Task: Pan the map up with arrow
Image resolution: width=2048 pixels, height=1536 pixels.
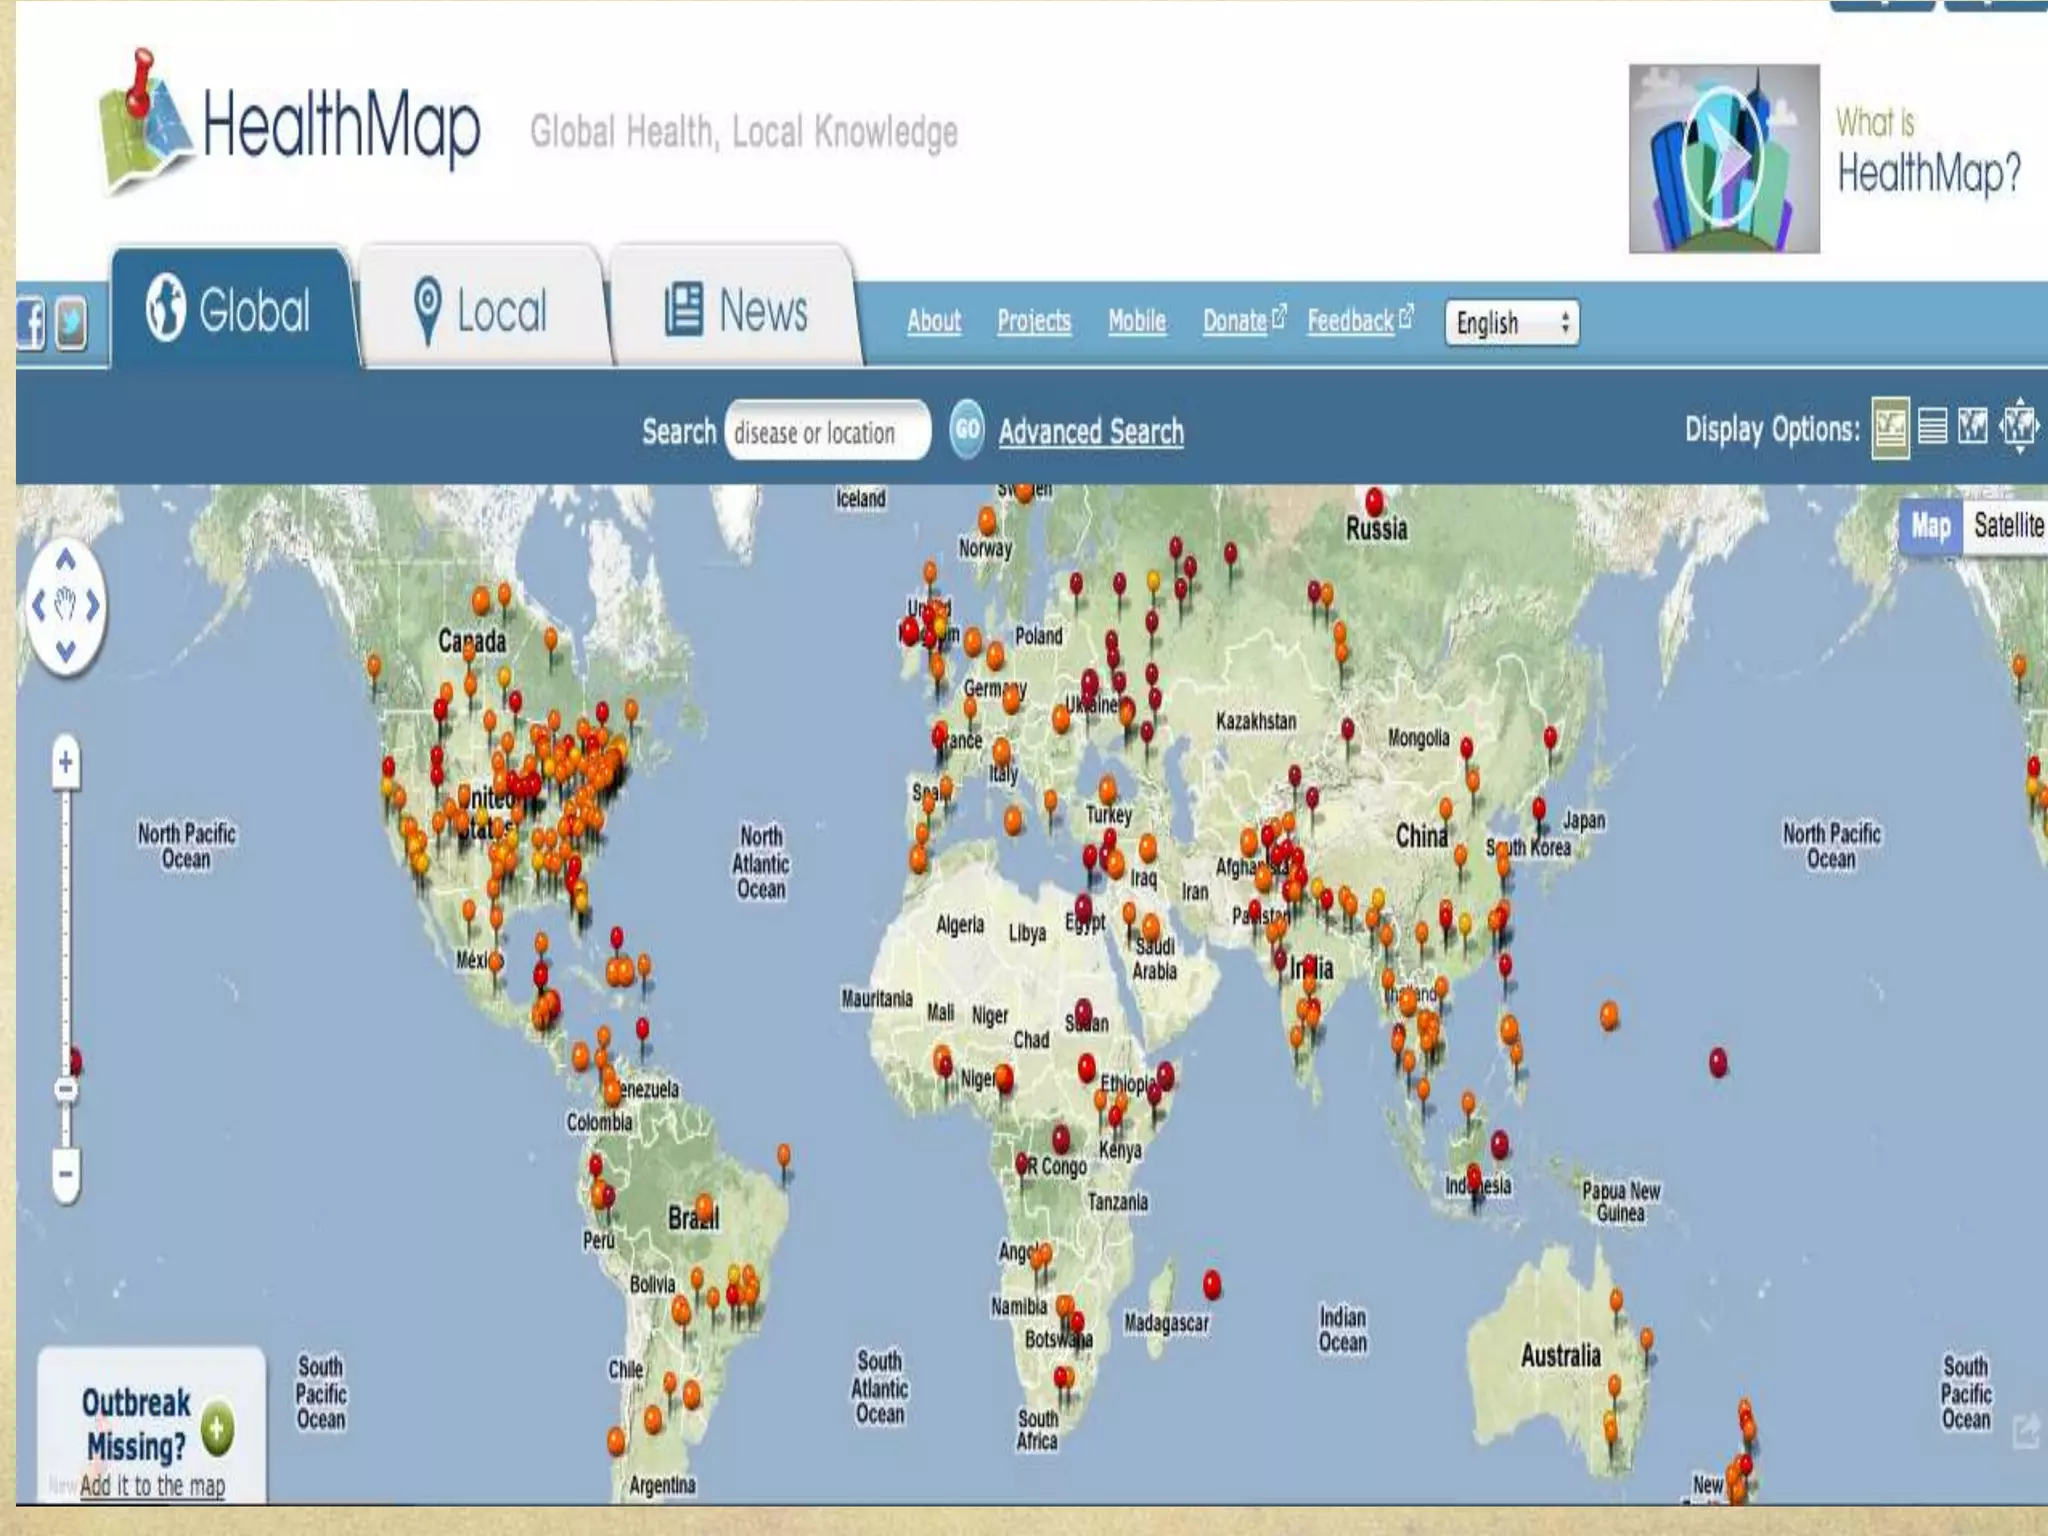Action: point(66,561)
